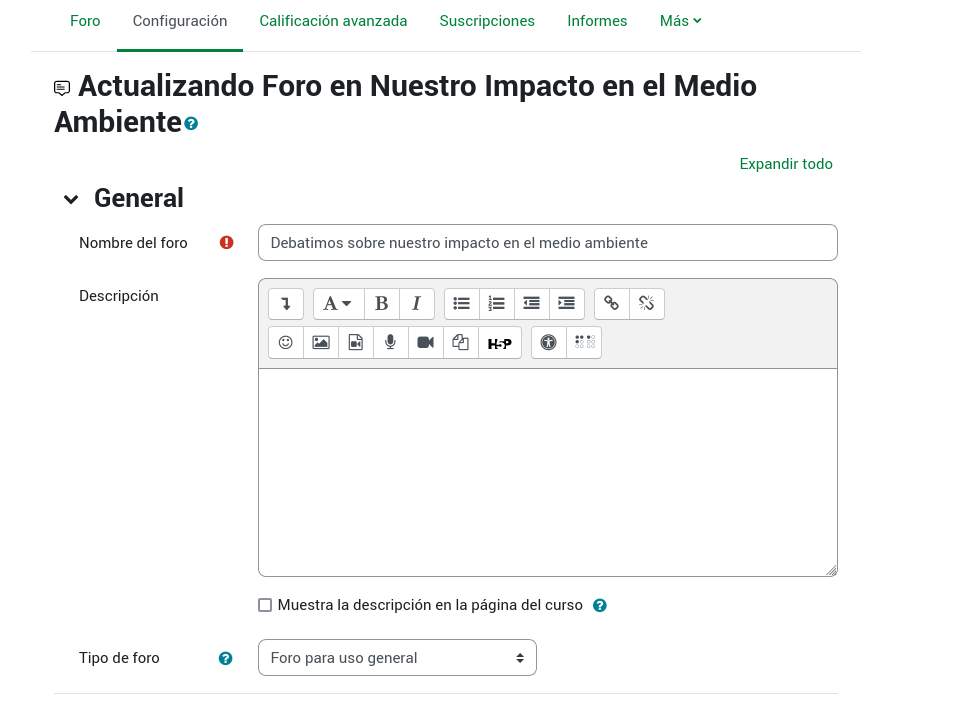Viewport: 966px width, 701px height.
Task: Click the required field icon for Nombre del foro
Action: tap(227, 243)
